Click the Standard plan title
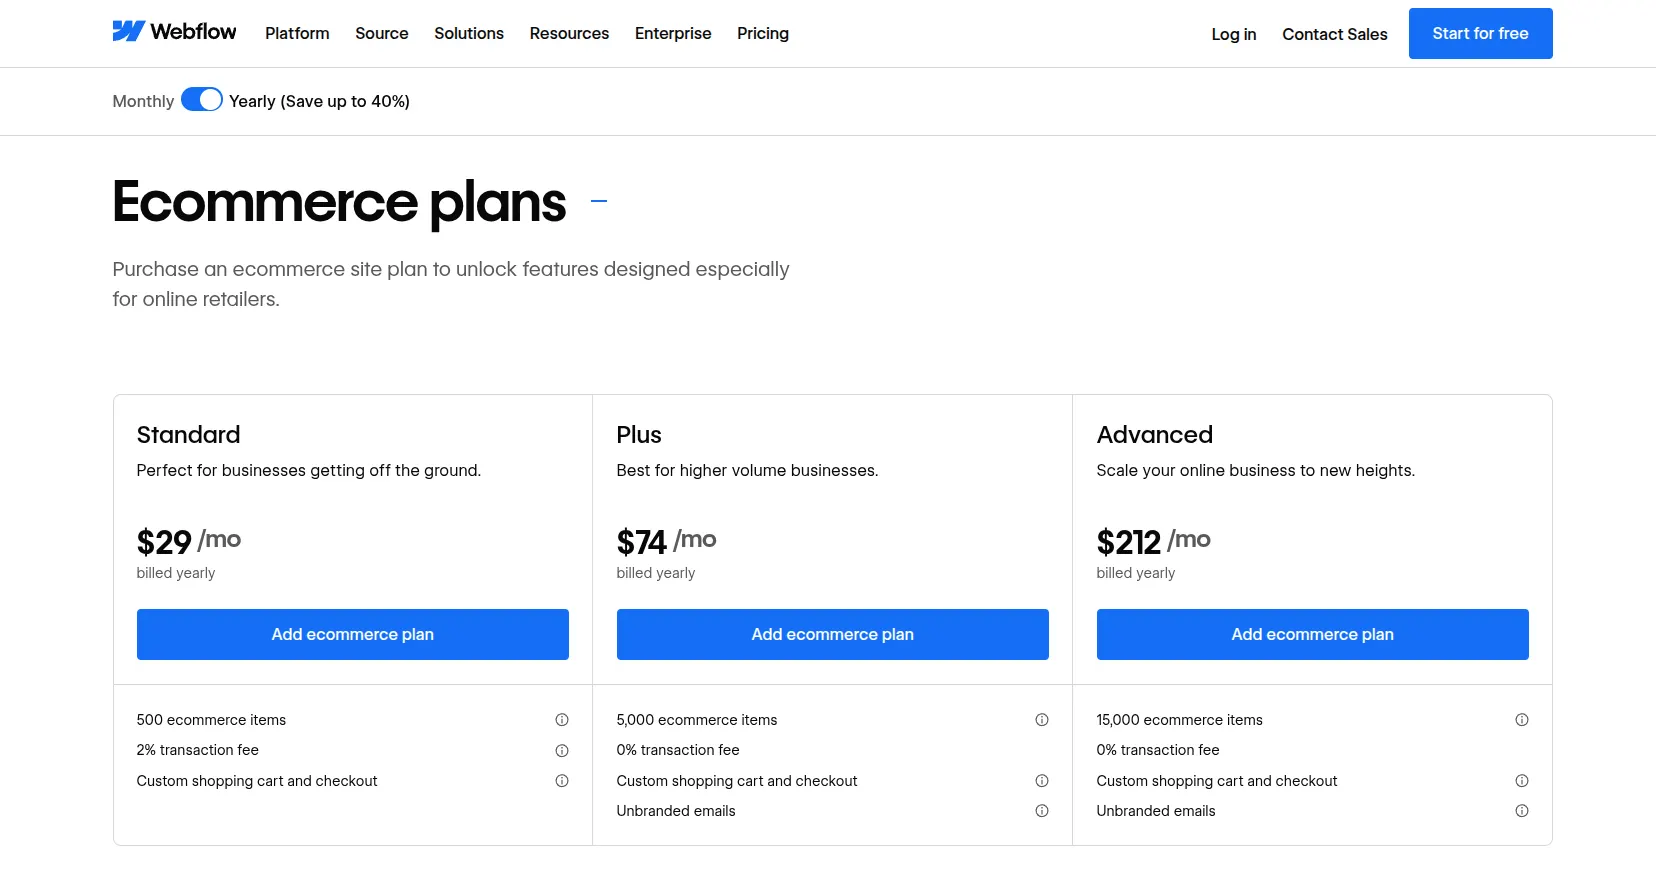This screenshot has height=871, width=1656. pos(188,435)
